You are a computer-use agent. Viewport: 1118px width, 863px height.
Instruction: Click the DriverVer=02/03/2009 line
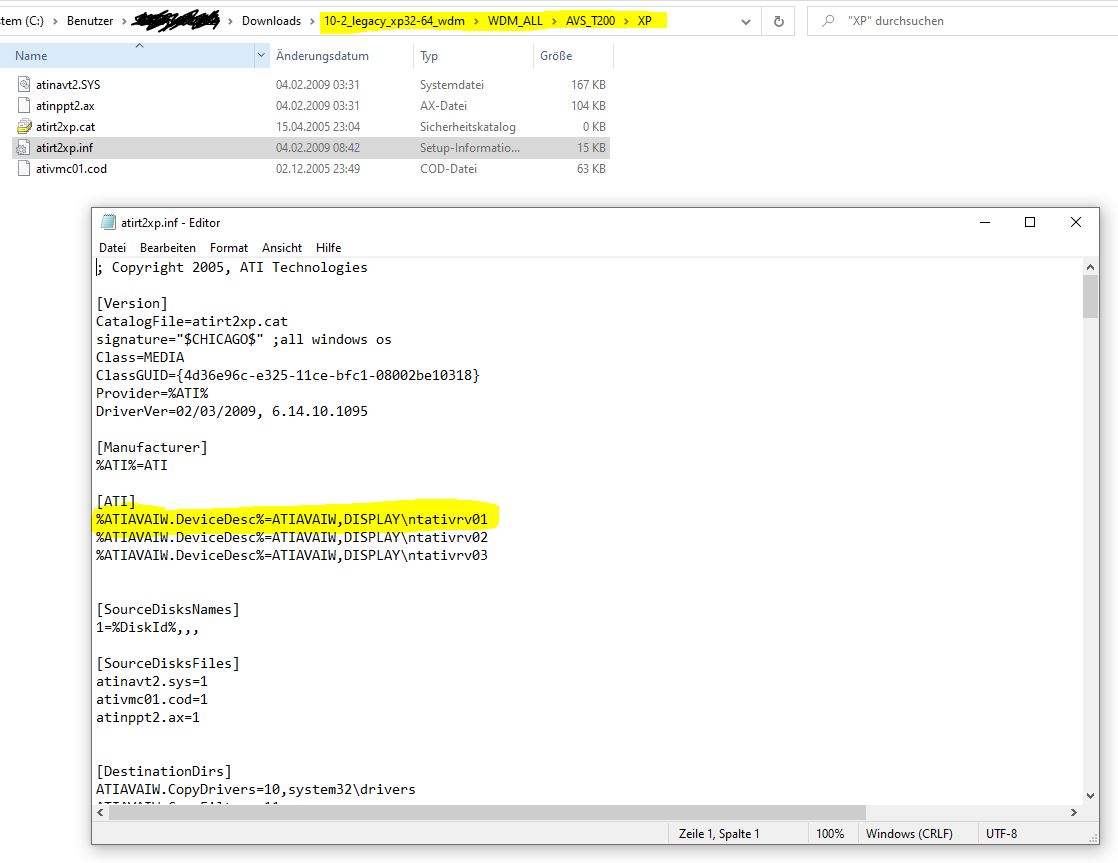[x=232, y=411]
